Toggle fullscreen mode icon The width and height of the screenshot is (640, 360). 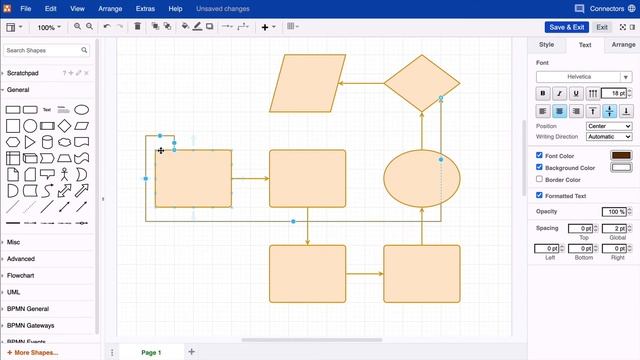click(622, 27)
